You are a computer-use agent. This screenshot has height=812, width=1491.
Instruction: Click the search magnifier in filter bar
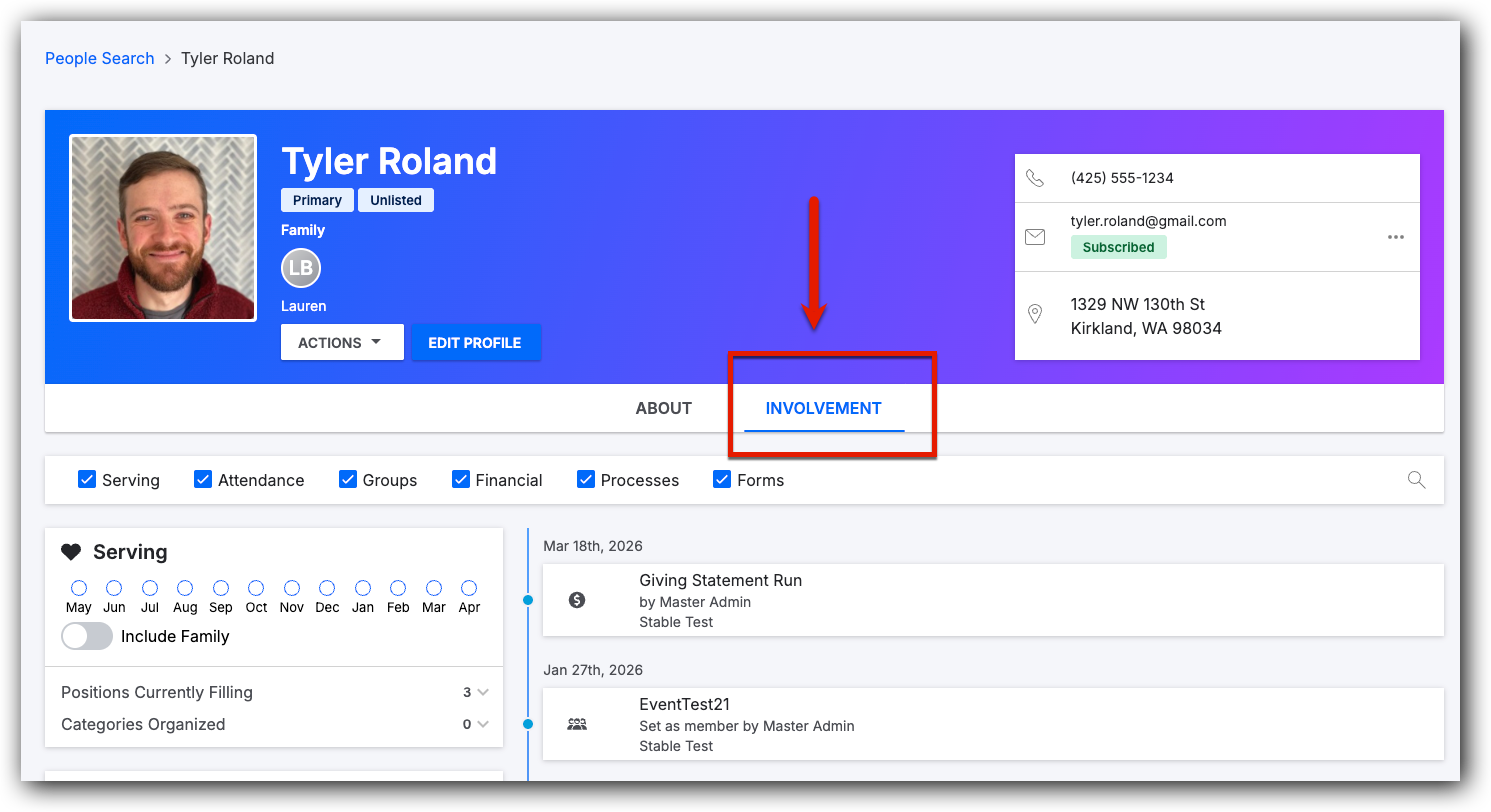tap(1416, 480)
